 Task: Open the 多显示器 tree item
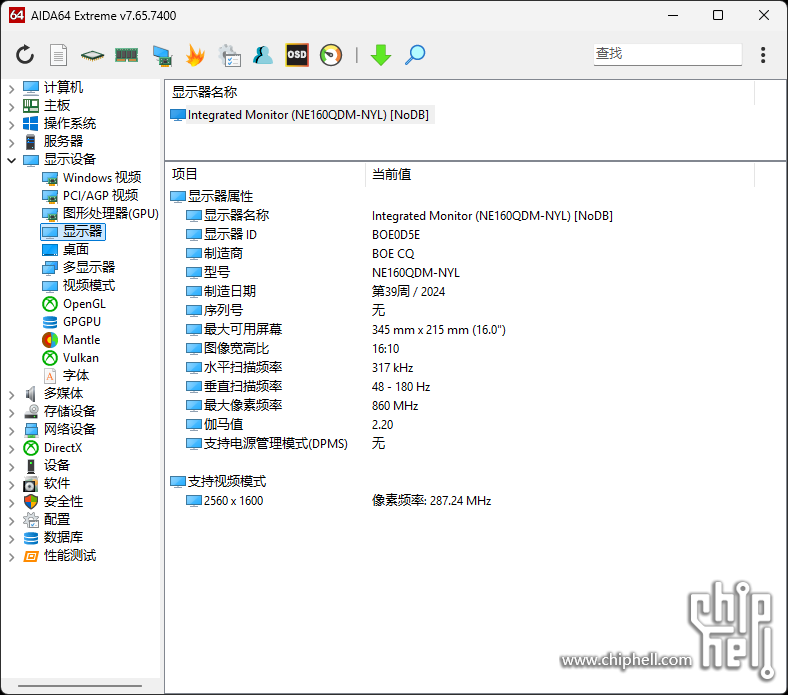click(x=88, y=267)
